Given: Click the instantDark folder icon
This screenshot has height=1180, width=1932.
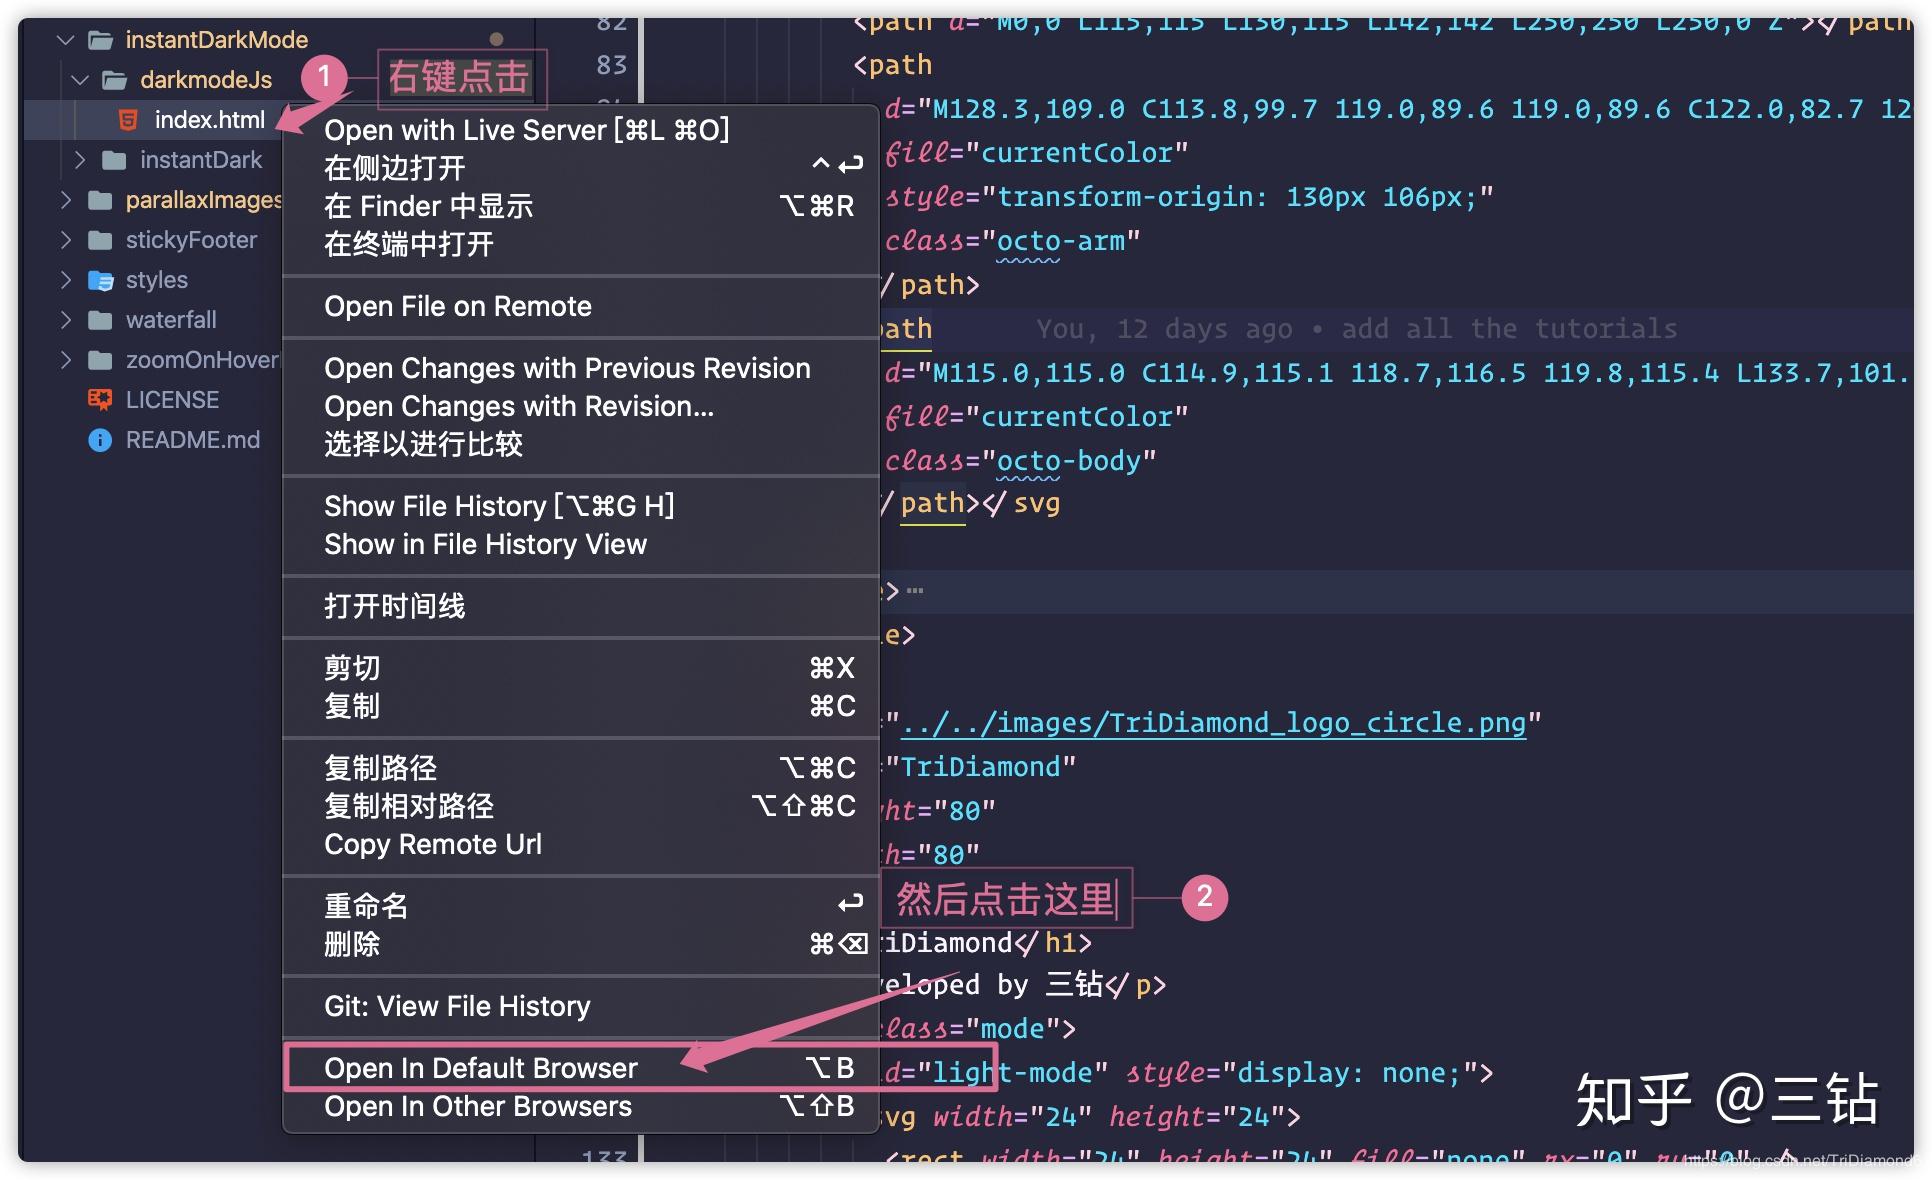Looking at the screenshot, I should pos(117,159).
